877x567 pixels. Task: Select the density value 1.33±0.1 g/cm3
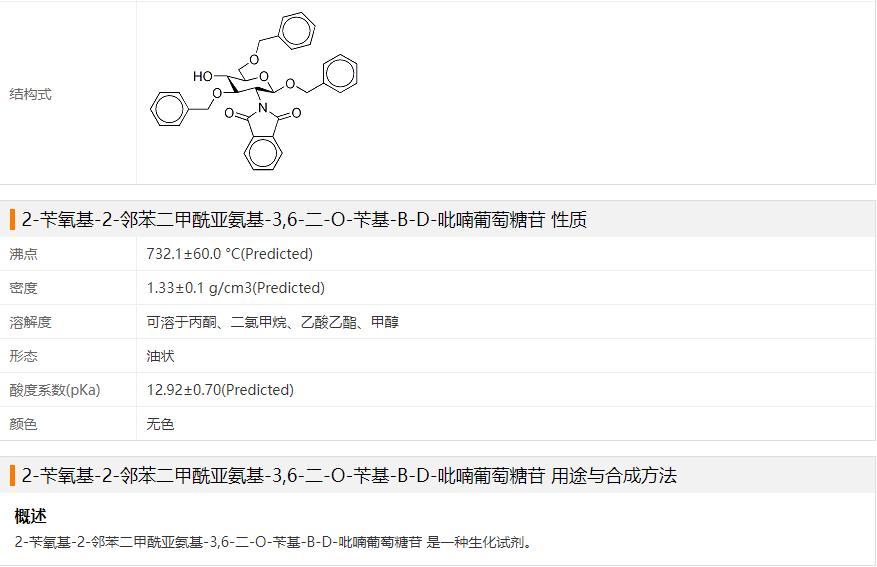point(235,288)
